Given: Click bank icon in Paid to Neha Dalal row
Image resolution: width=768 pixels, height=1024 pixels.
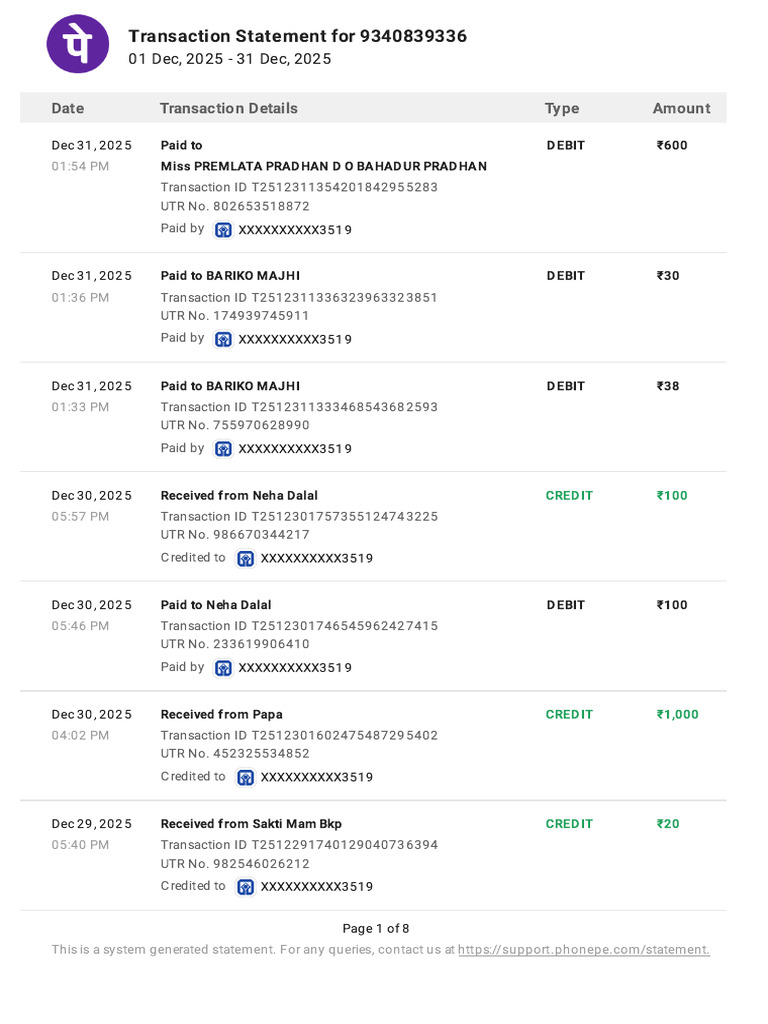Looking at the screenshot, I should 223,668.
